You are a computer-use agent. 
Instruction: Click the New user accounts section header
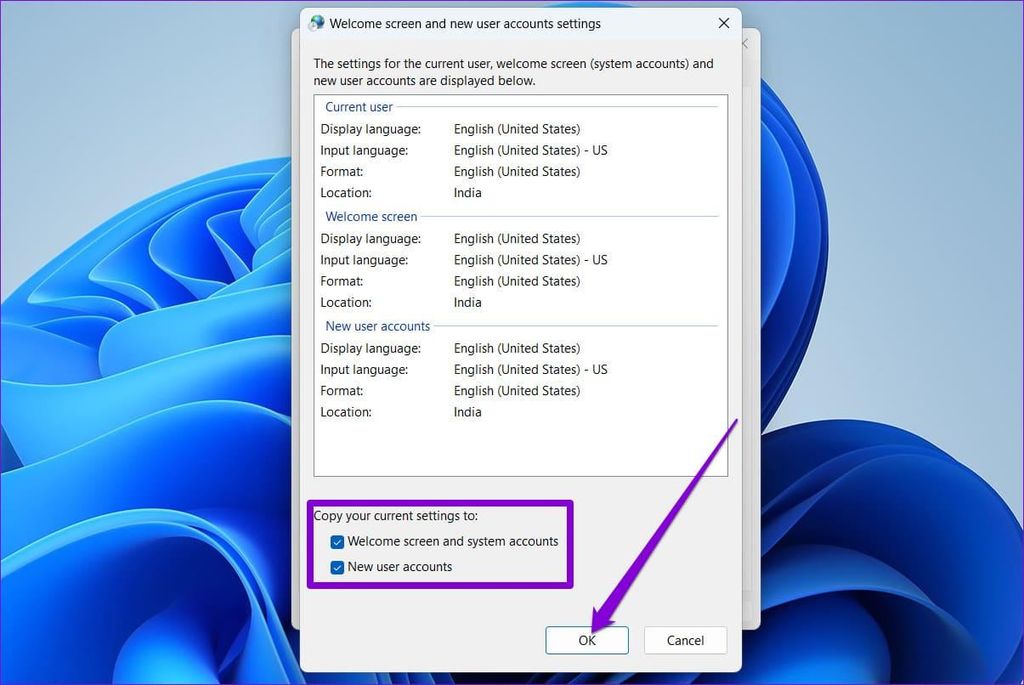tap(377, 326)
